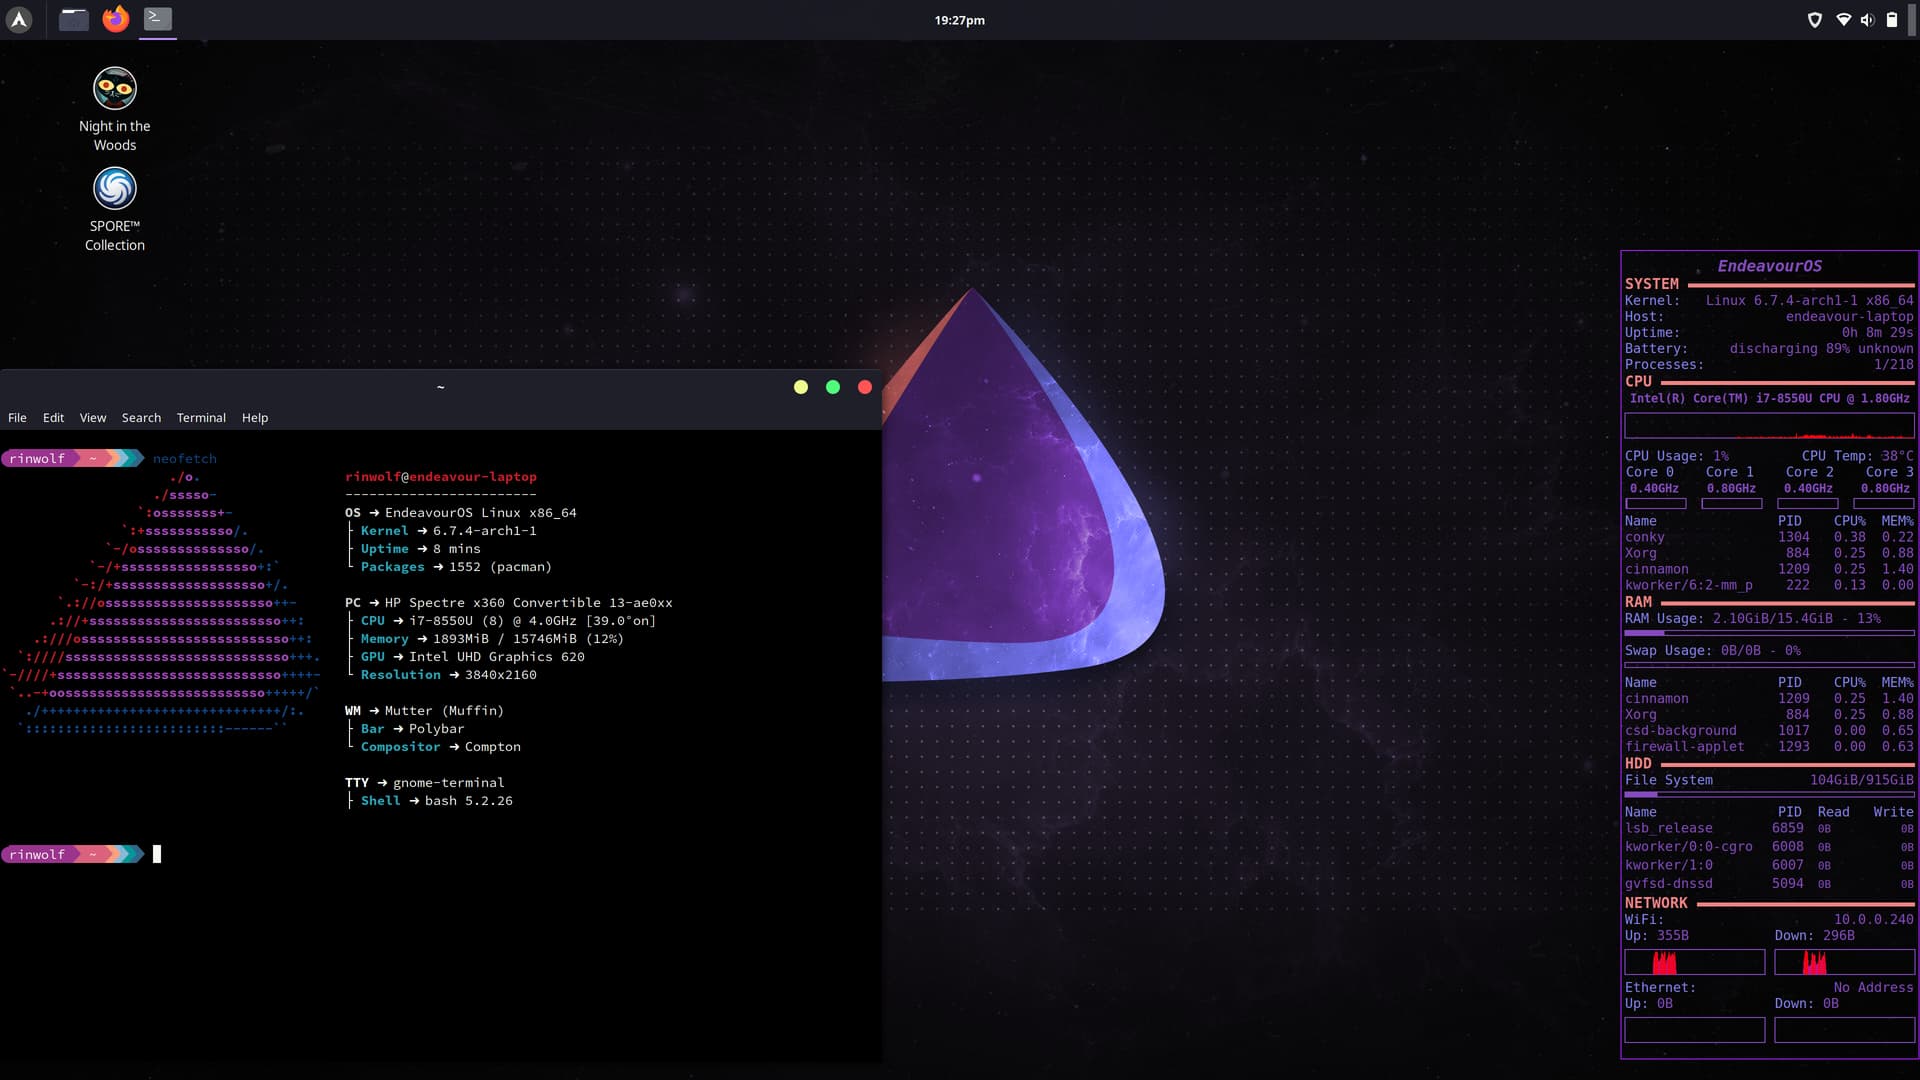This screenshot has width=1920, height=1080.
Task: Open the file manager in the top panel
Action: [74, 19]
